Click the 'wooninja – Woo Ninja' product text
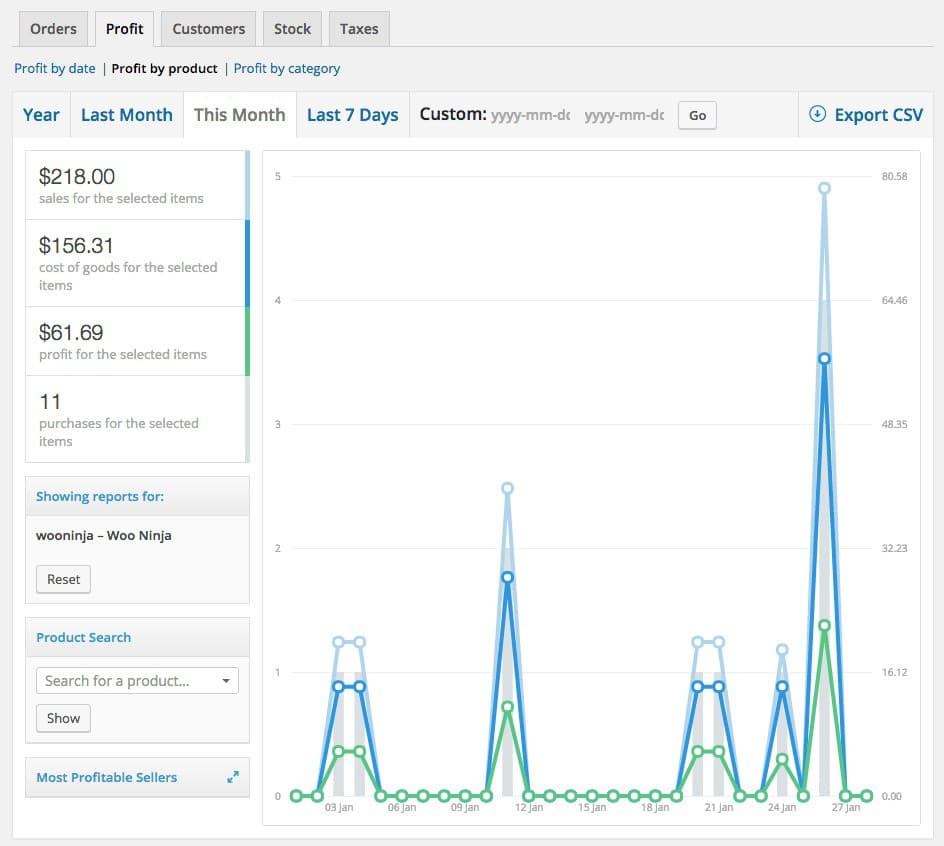Viewport: 944px width, 846px height. [x=104, y=535]
